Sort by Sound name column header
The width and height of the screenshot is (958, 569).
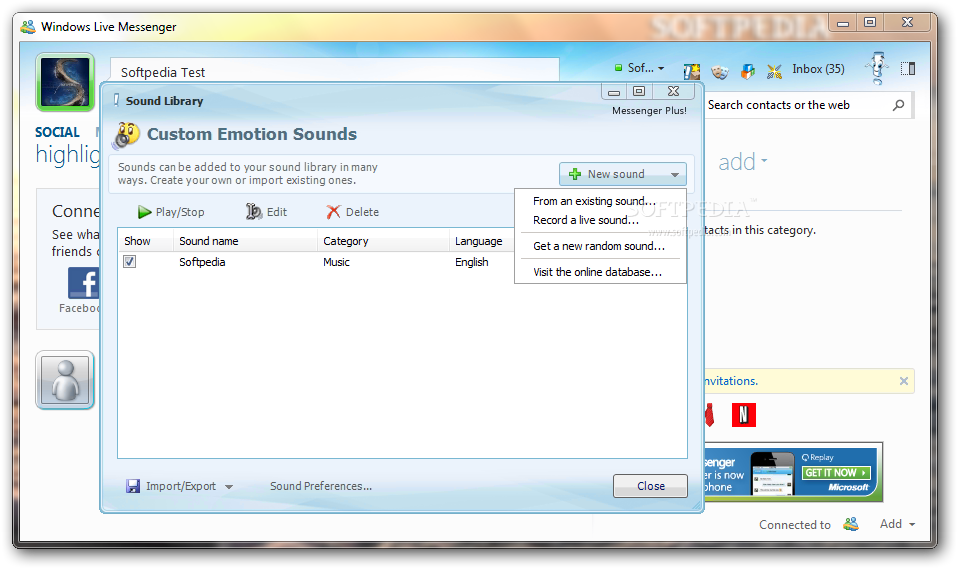(245, 241)
